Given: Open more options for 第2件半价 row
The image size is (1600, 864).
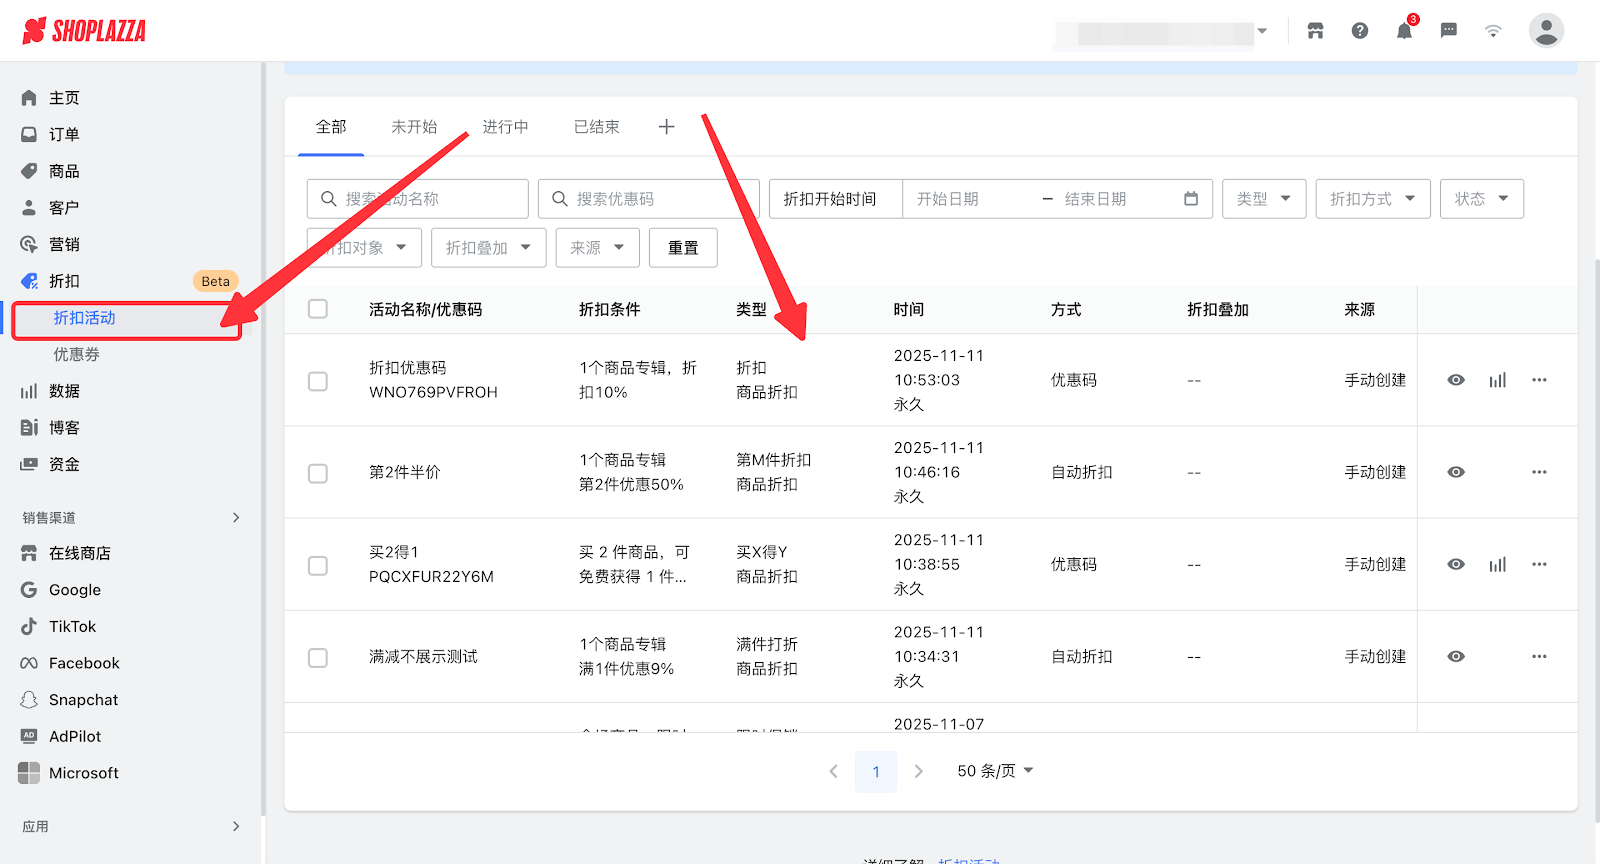Looking at the screenshot, I should point(1539,472).
